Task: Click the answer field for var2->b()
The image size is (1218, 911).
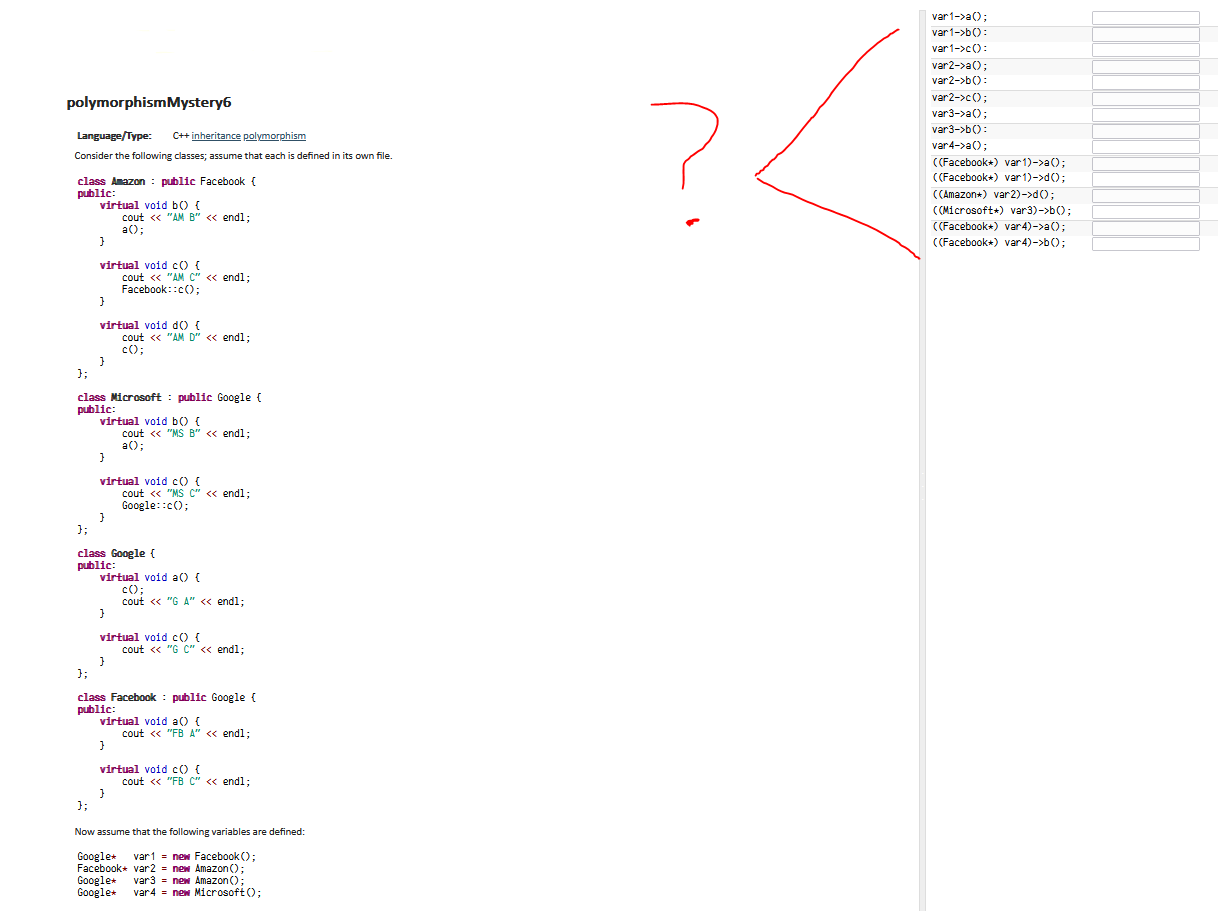Action: [1145, 81]
